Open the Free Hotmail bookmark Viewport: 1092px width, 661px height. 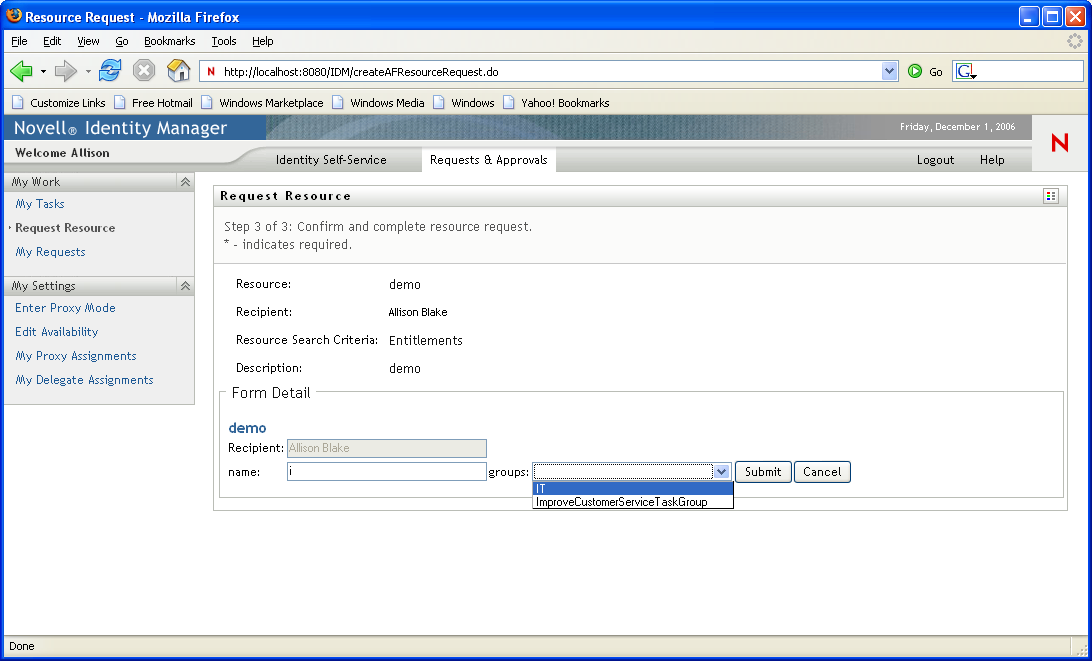(153, 103)
